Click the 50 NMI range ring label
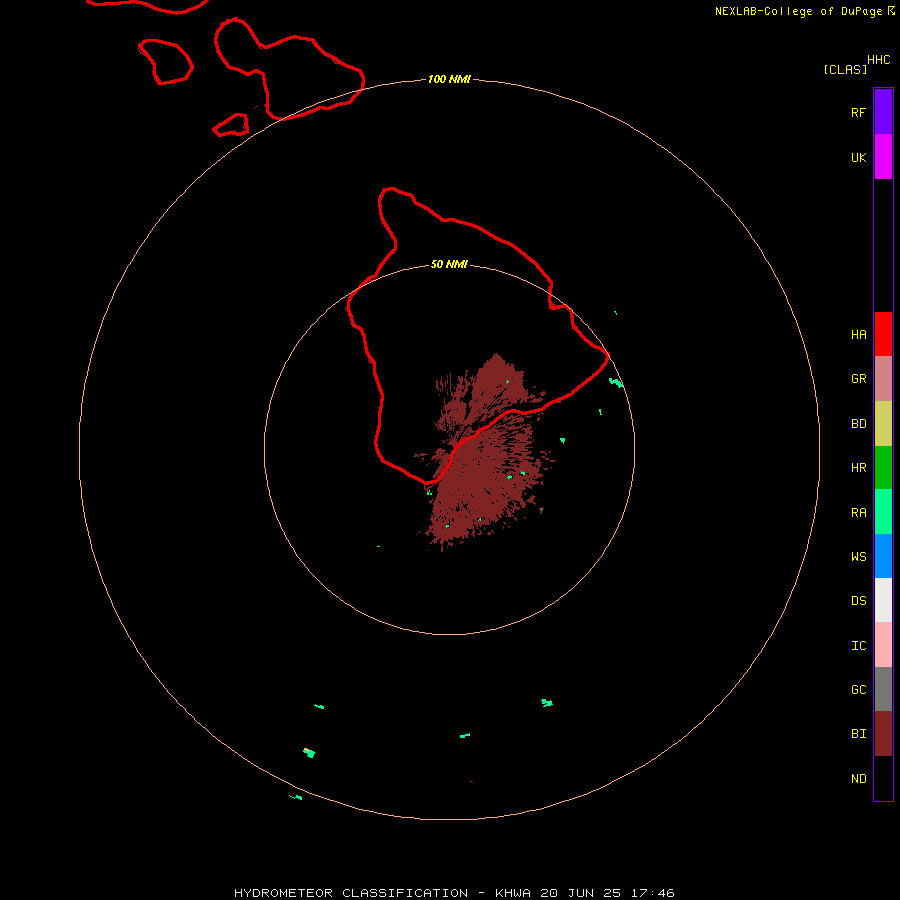This screenshot has width=900, height=900. tap(449, 264)
